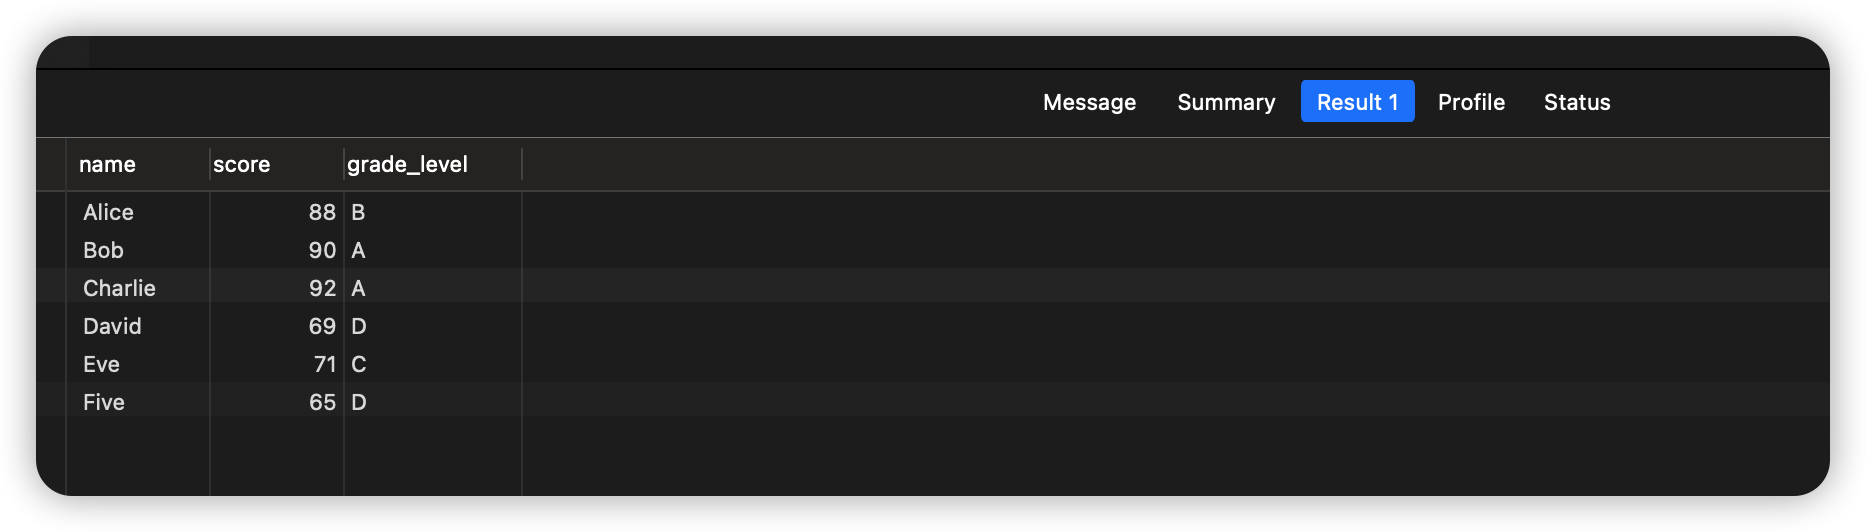Select the Alice name cell
The width and height of the screenshot is (1866, 532).
point(108,212)
